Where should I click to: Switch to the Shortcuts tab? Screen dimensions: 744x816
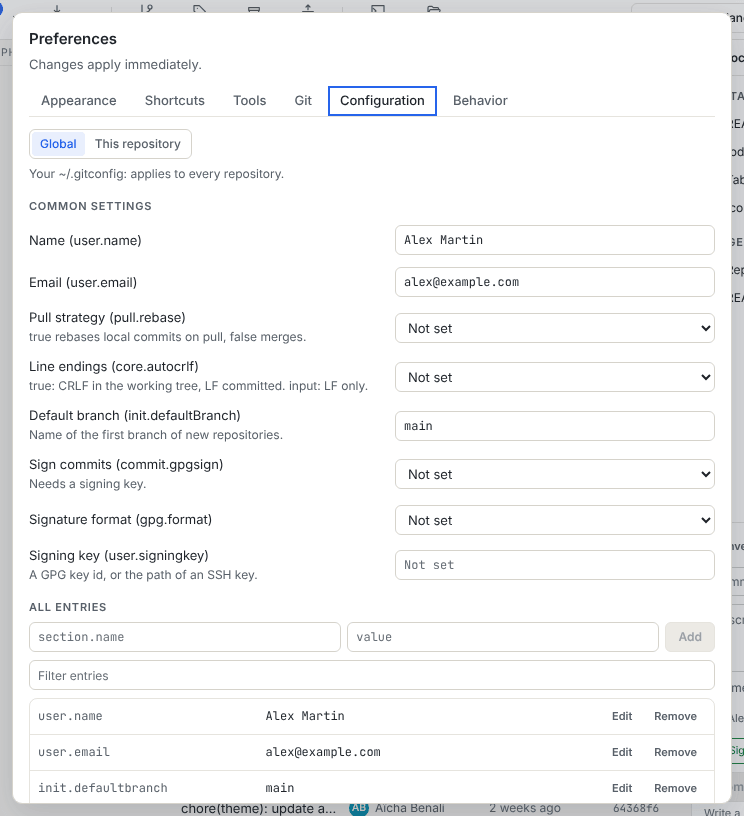point(174,100)
